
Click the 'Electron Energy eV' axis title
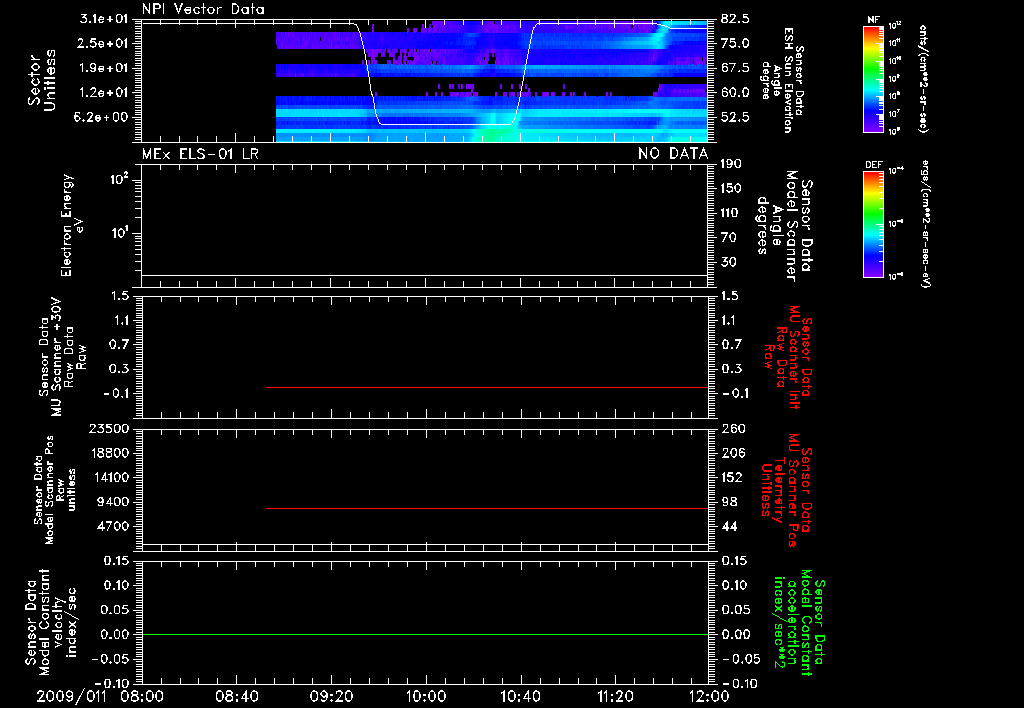71,225
